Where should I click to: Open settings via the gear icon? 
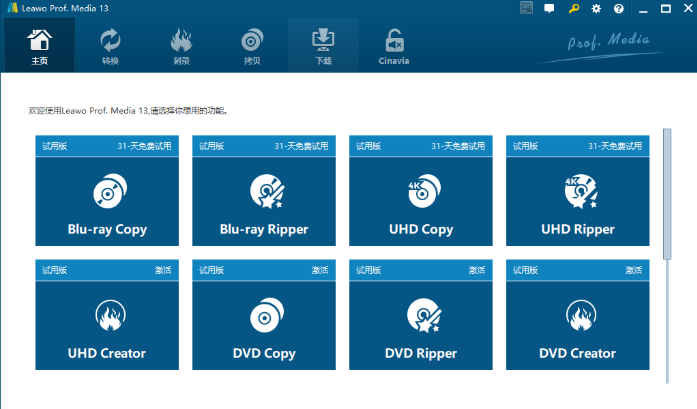(x=596, y=8)
